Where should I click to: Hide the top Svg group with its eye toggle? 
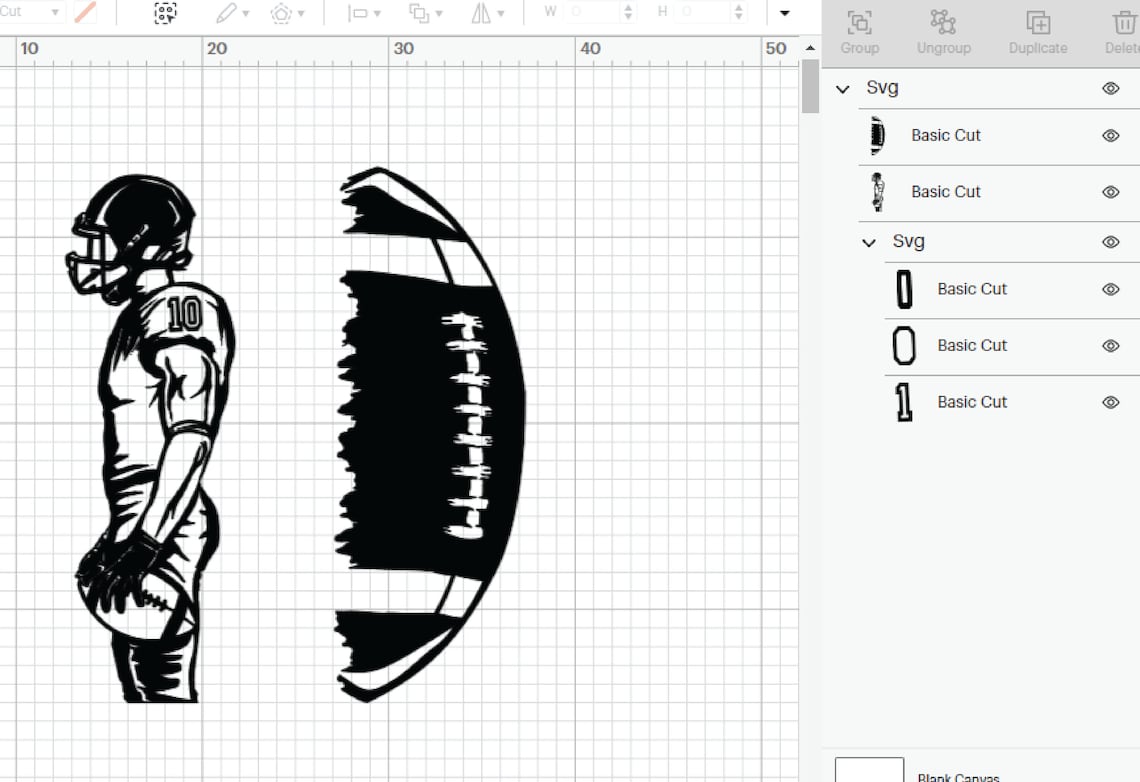[x=1111, y=88]
